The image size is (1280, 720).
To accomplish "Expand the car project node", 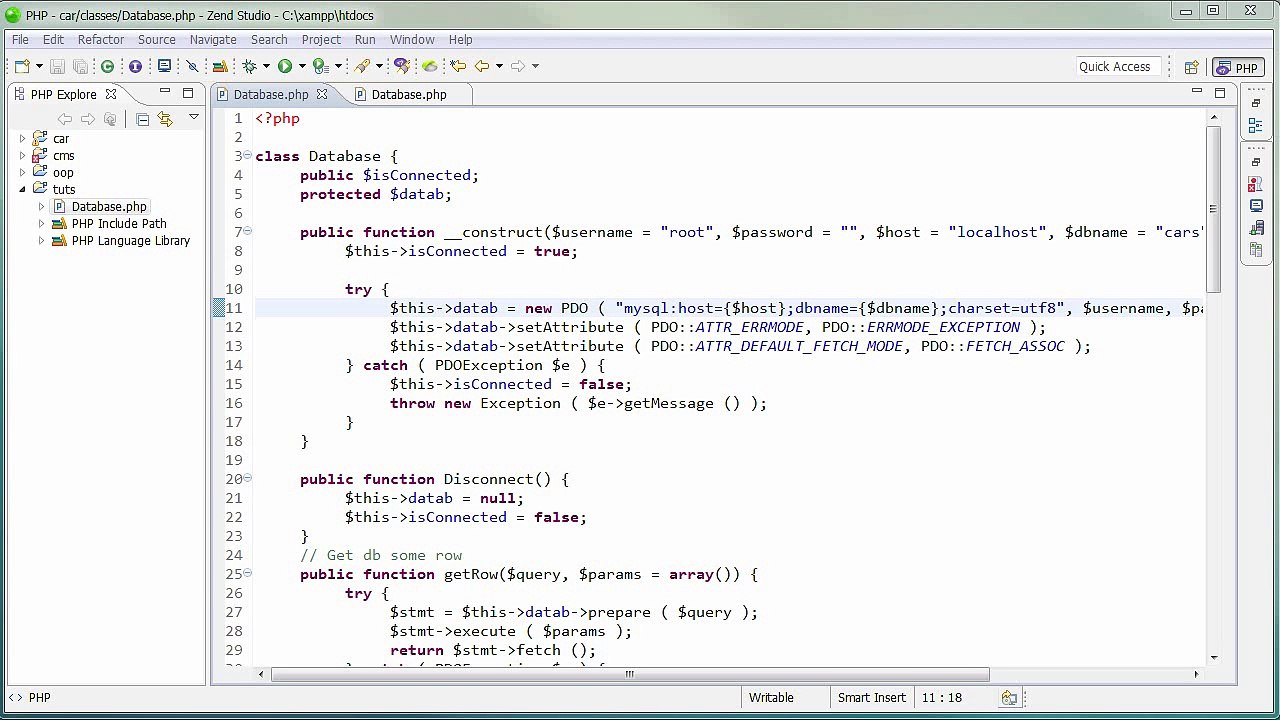I will 22,139.
